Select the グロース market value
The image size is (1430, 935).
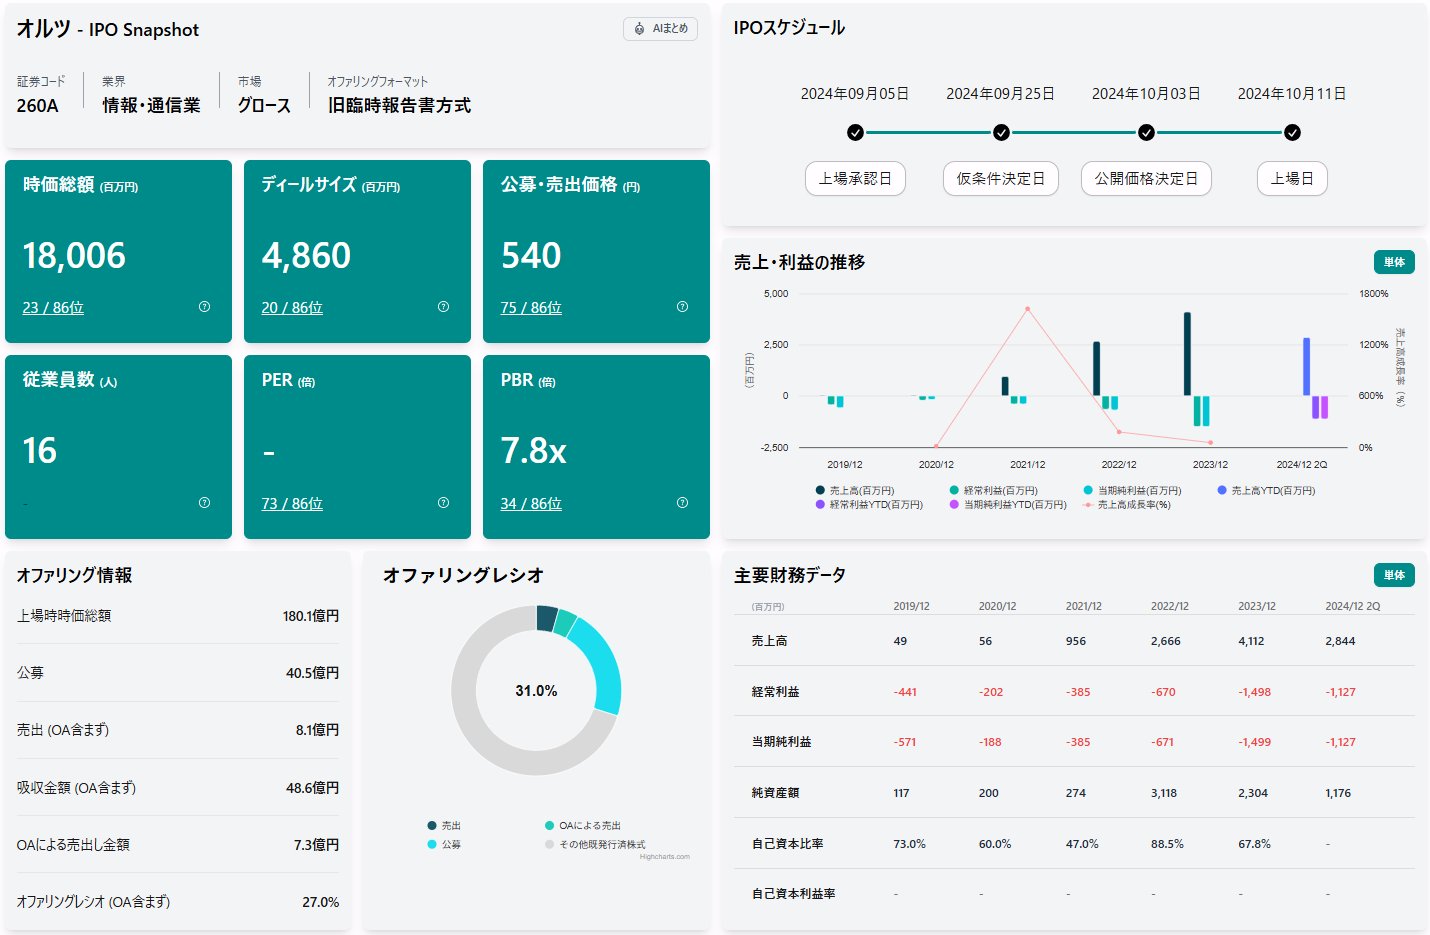pyautogui.click(x=264, y=105)
